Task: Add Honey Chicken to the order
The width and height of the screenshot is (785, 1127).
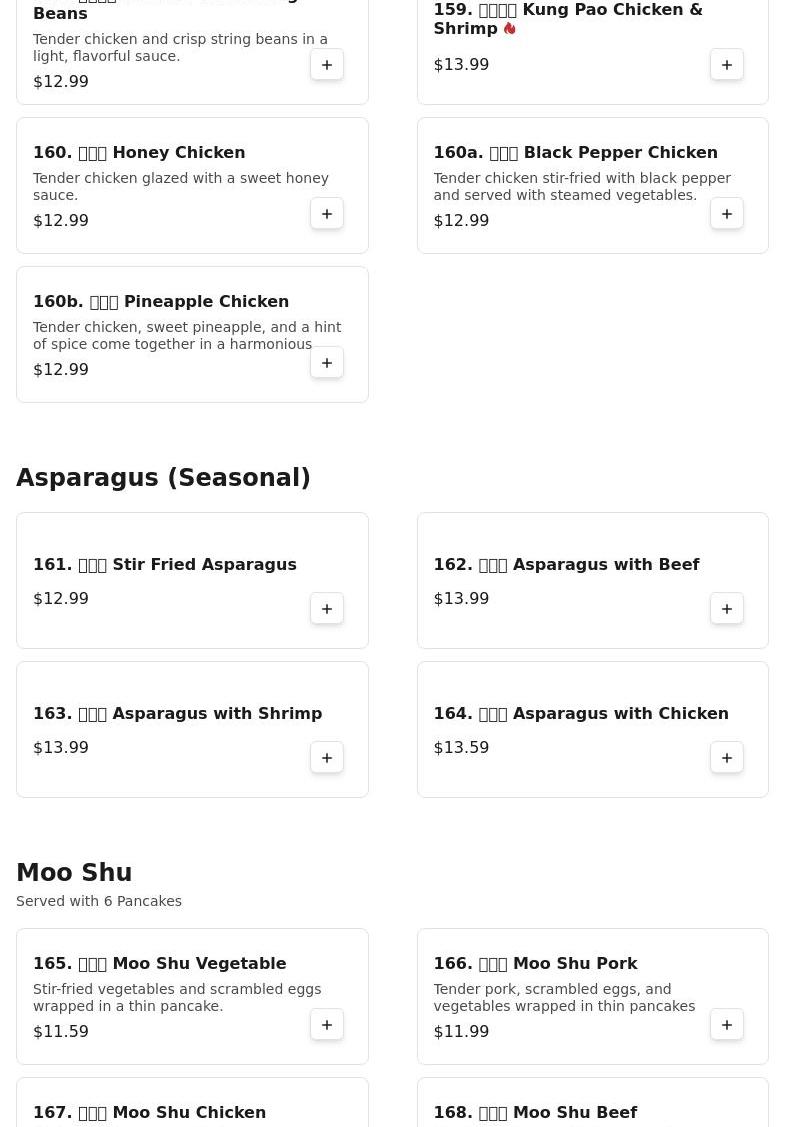Action: [x=327, y=214]
